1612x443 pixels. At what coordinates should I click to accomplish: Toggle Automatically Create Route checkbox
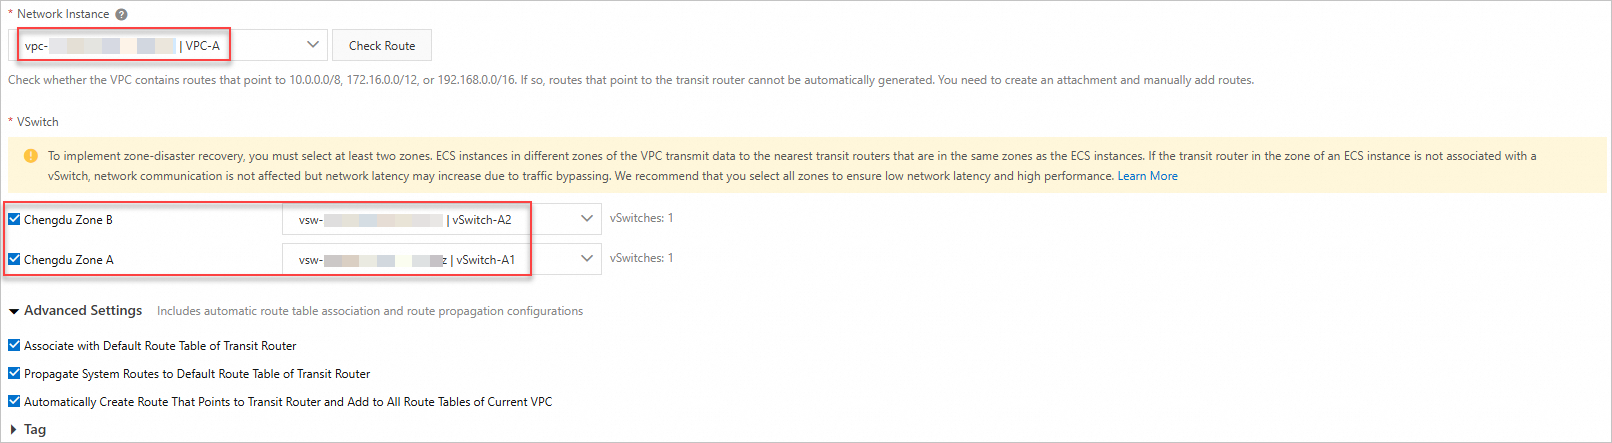pyautogui.click(x=14, y=401)
